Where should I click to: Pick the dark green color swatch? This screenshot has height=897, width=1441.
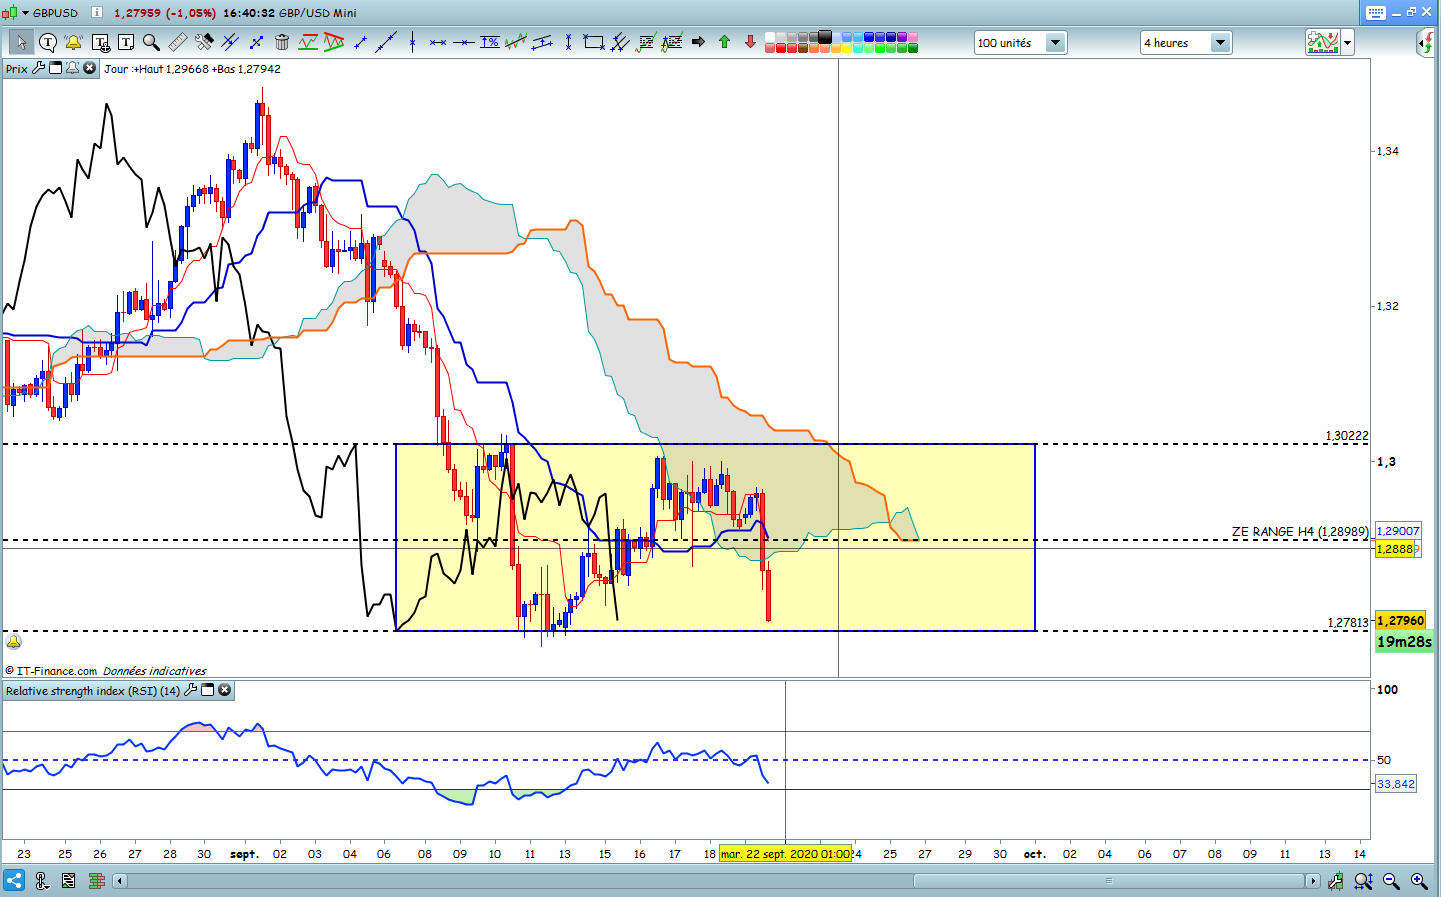[x=913, y=48]
